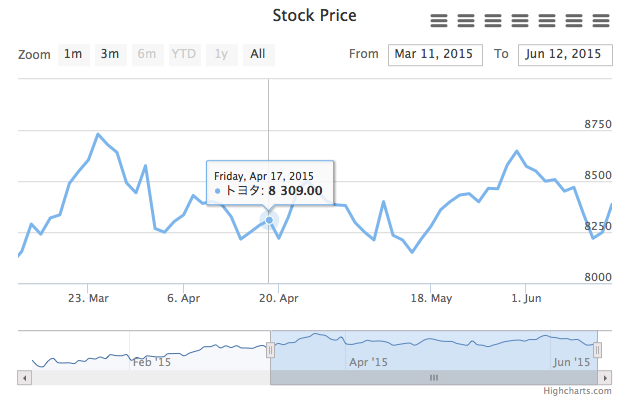Open the rightmost hamburger export menu

(x=601, y=20)
